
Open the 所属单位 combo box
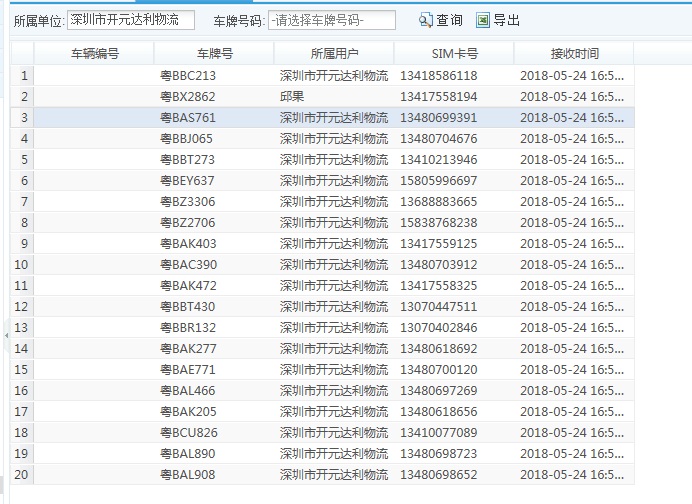coord(131,20)
